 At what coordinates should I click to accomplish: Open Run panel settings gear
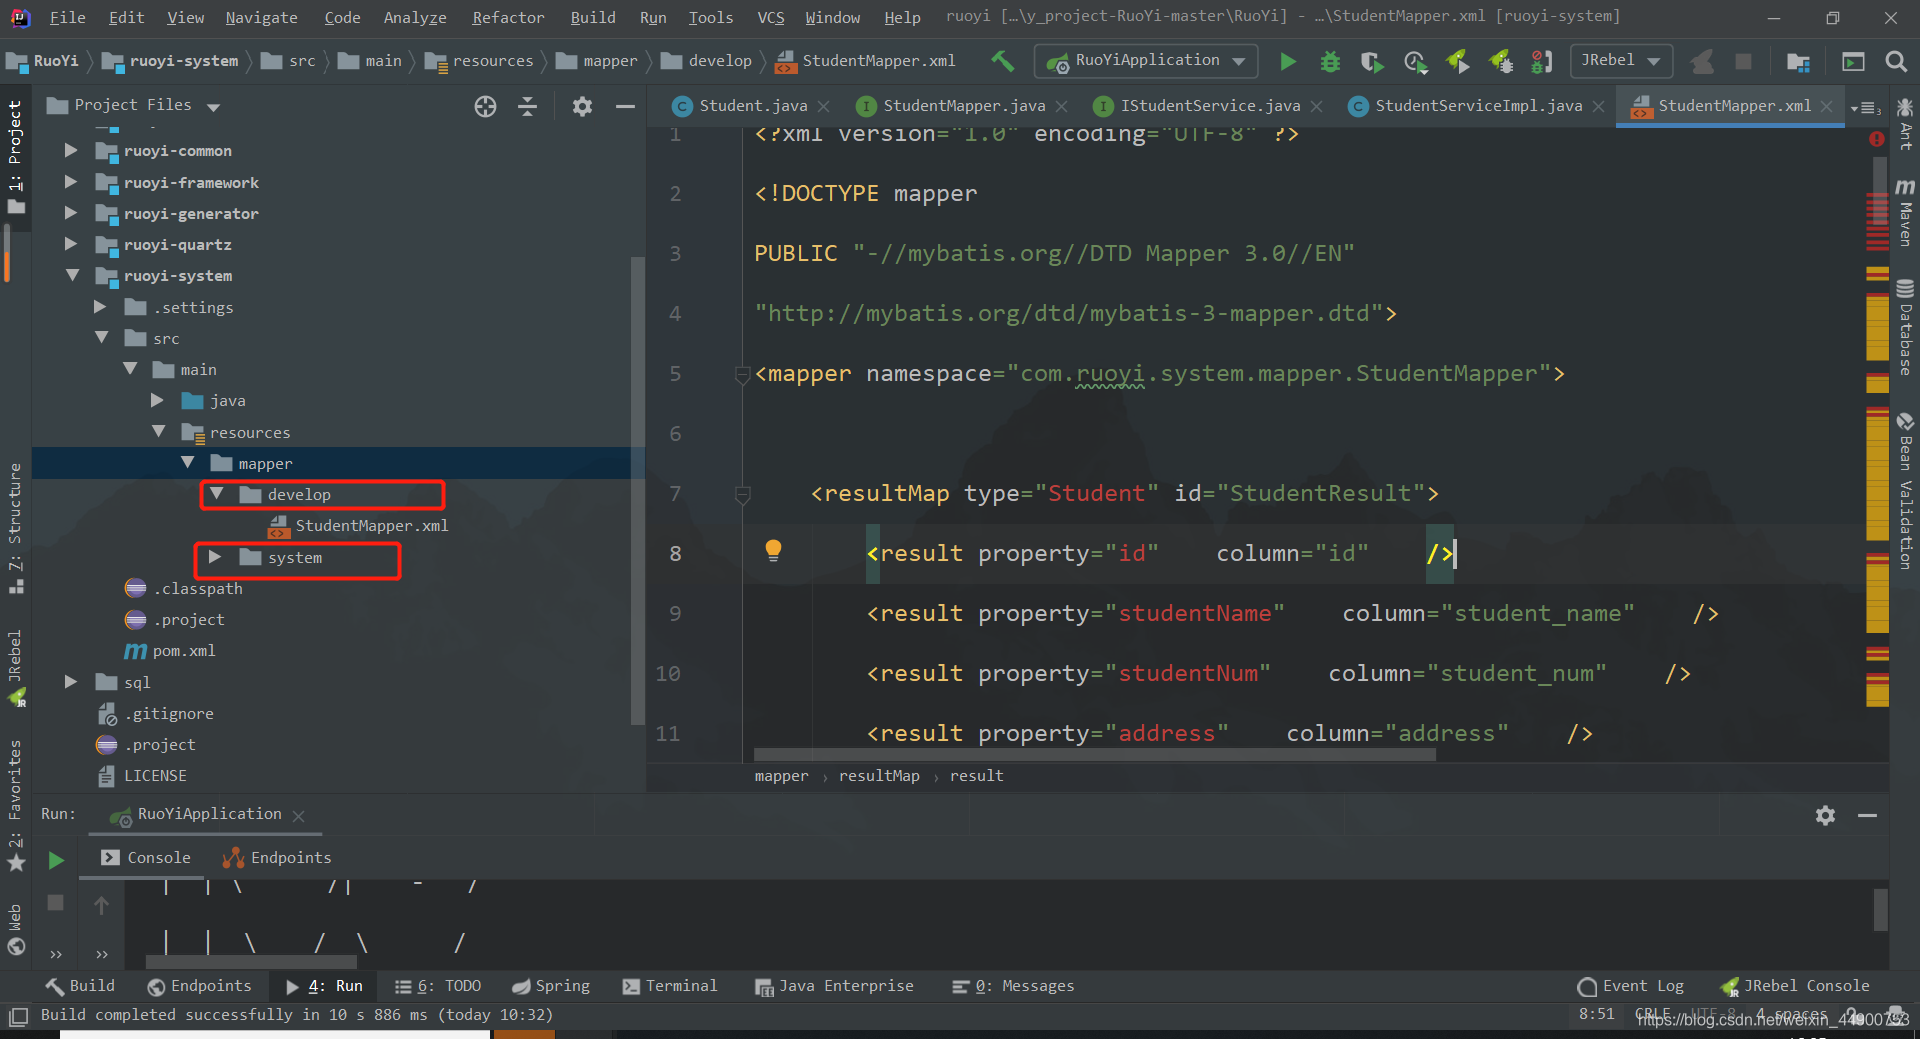pos(1825,815)
